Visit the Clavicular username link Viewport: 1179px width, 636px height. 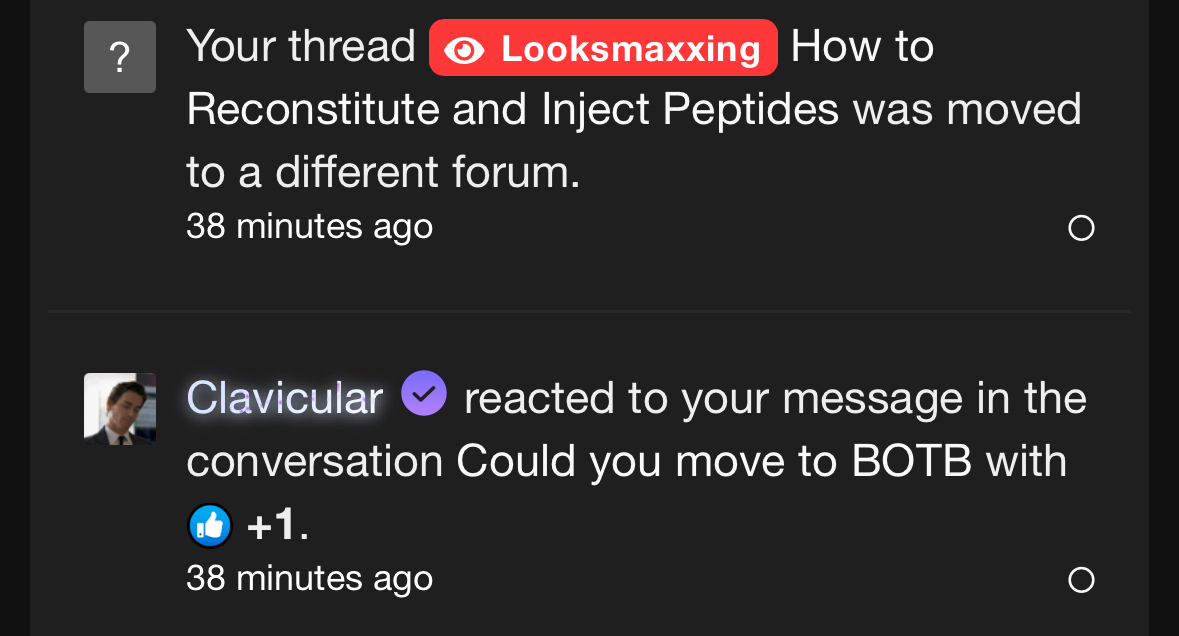point(285,398)
